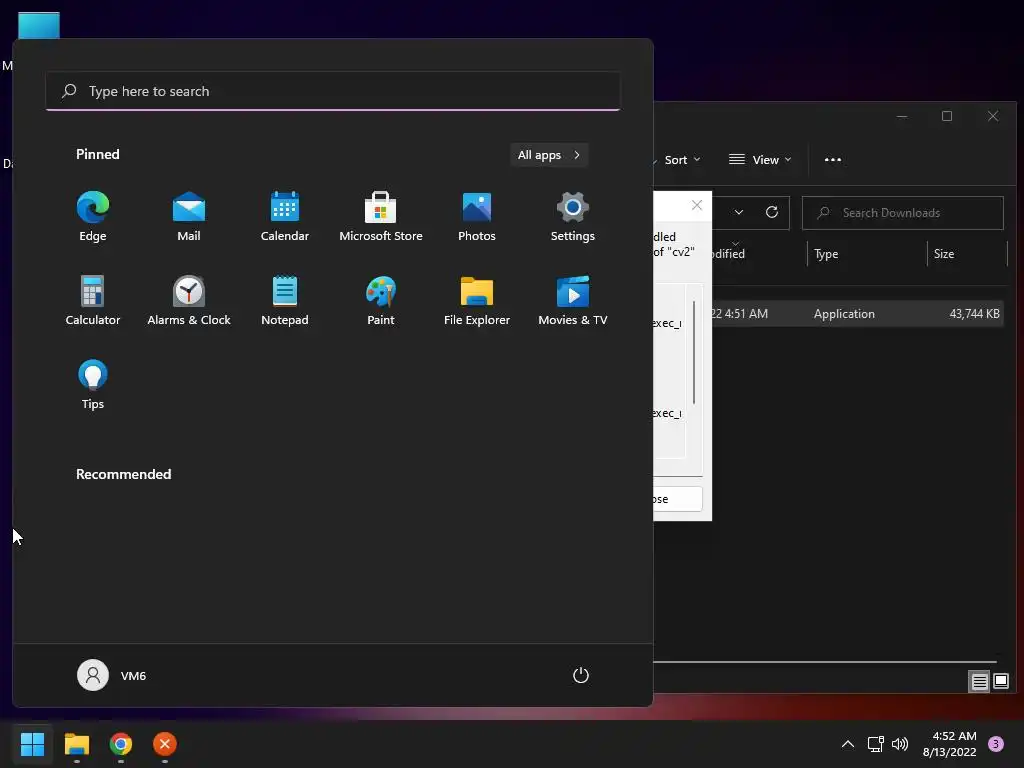Click the Search Downloads field

point(903,213)
